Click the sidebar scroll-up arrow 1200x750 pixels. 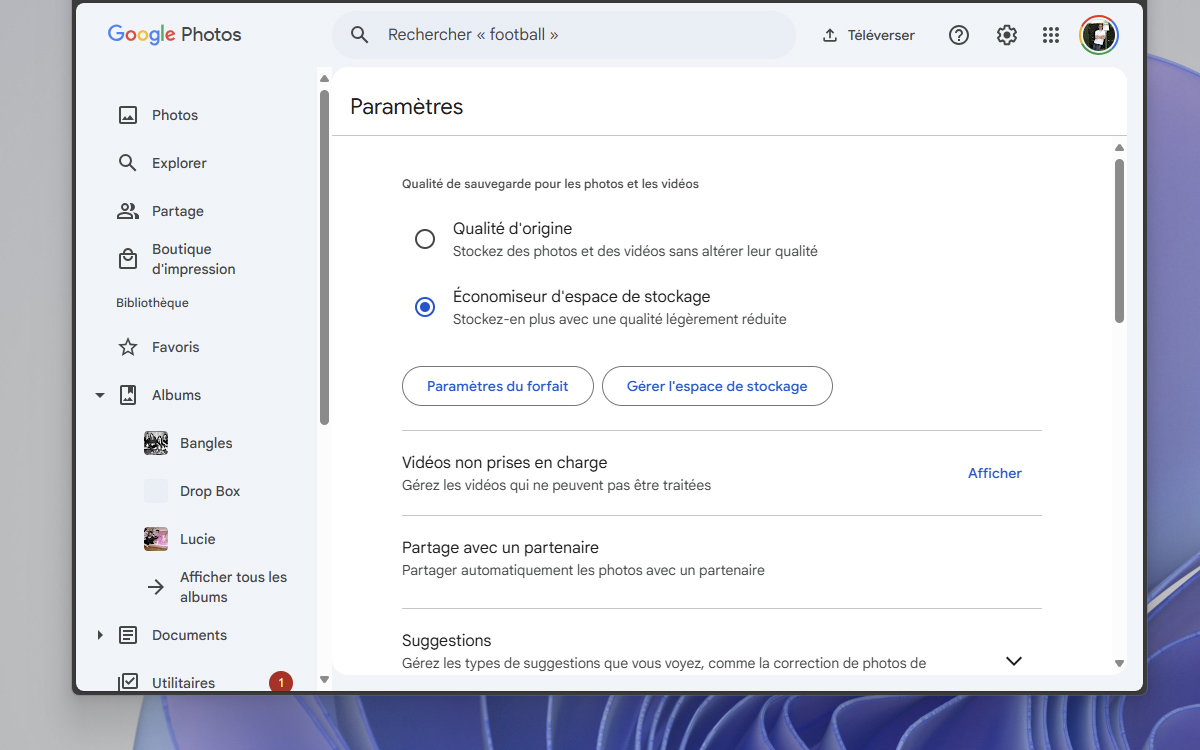tap(324, 77)
